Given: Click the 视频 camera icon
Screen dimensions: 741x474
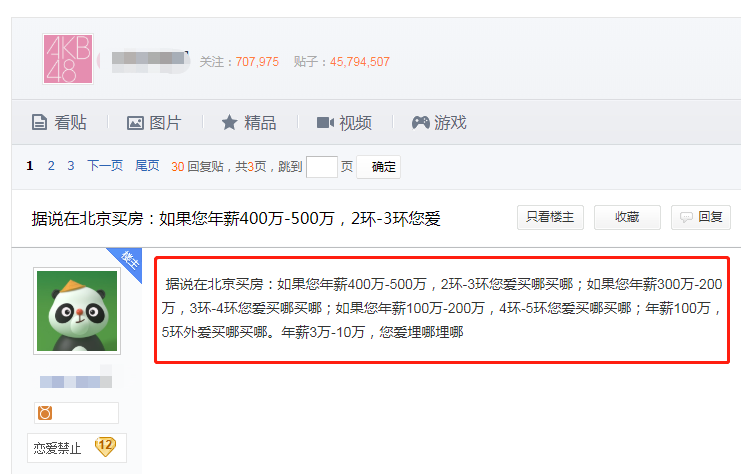Looking at the screenshot, I should point(325,123).
